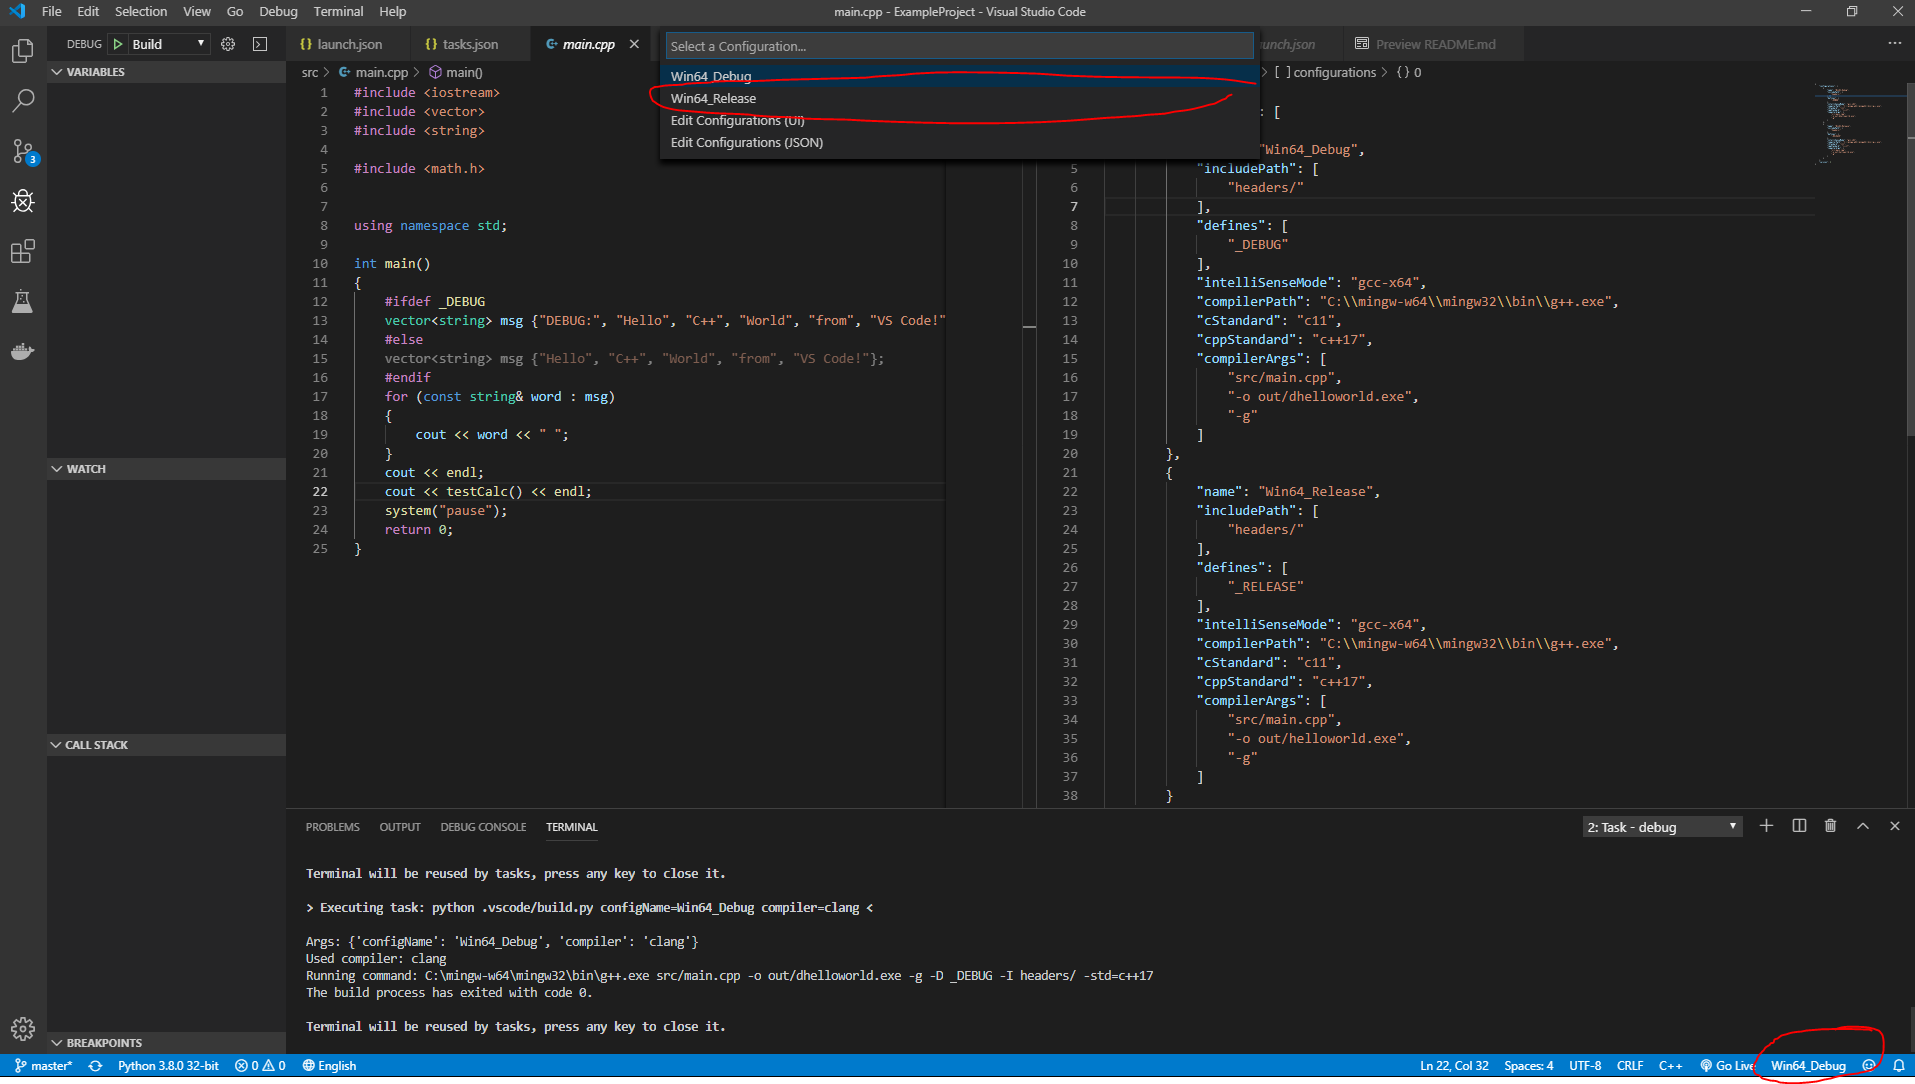Click 'Ln 22, Col 32' cursor position
Image resolution: width=1915 pixels, height=1084 pixels.
click(1454, 1066)
